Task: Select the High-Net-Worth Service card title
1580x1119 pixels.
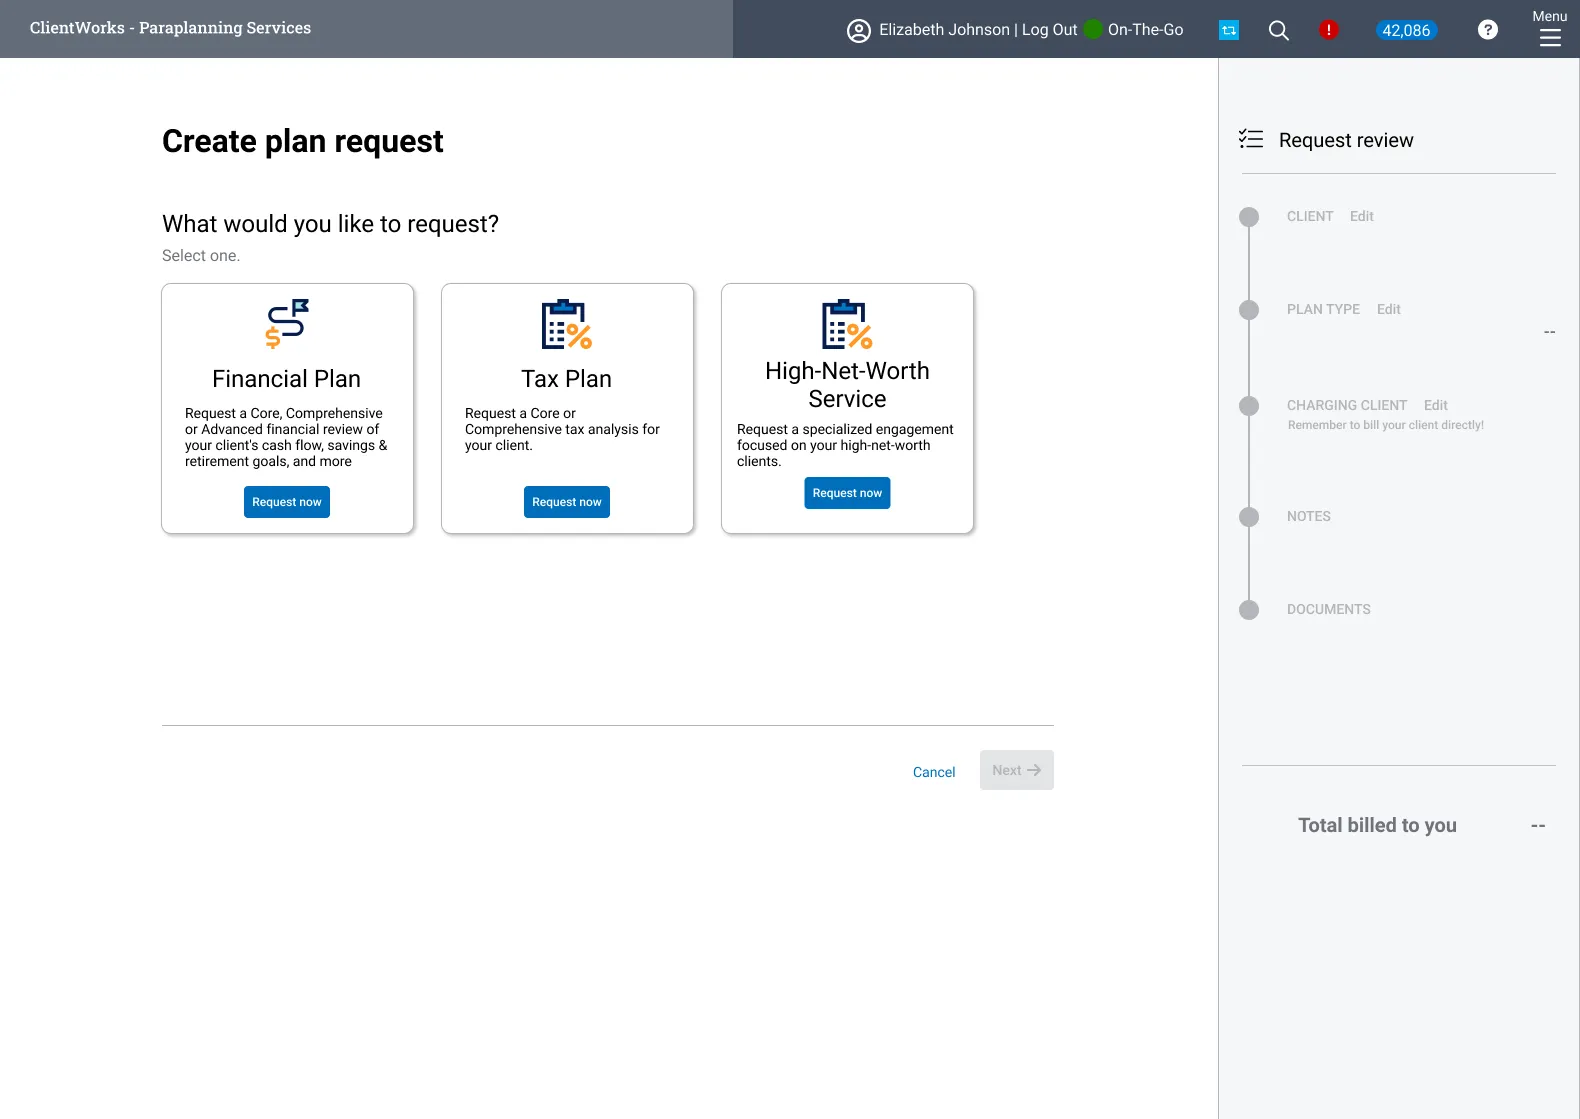Action: point(847,385)
